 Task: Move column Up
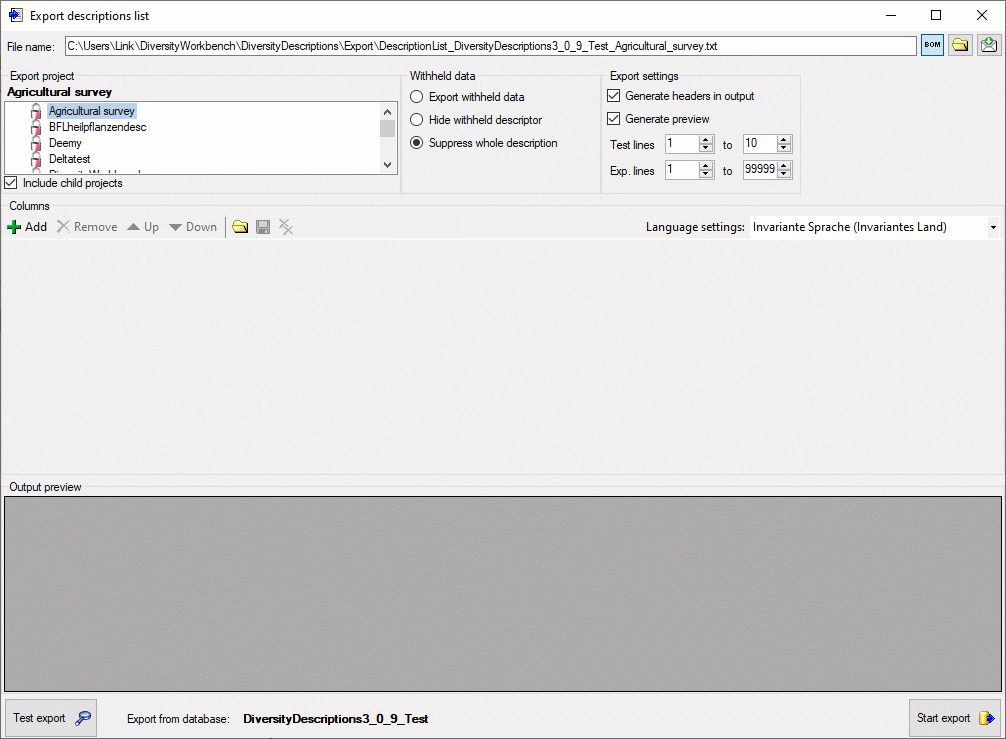tap(143, 226)
